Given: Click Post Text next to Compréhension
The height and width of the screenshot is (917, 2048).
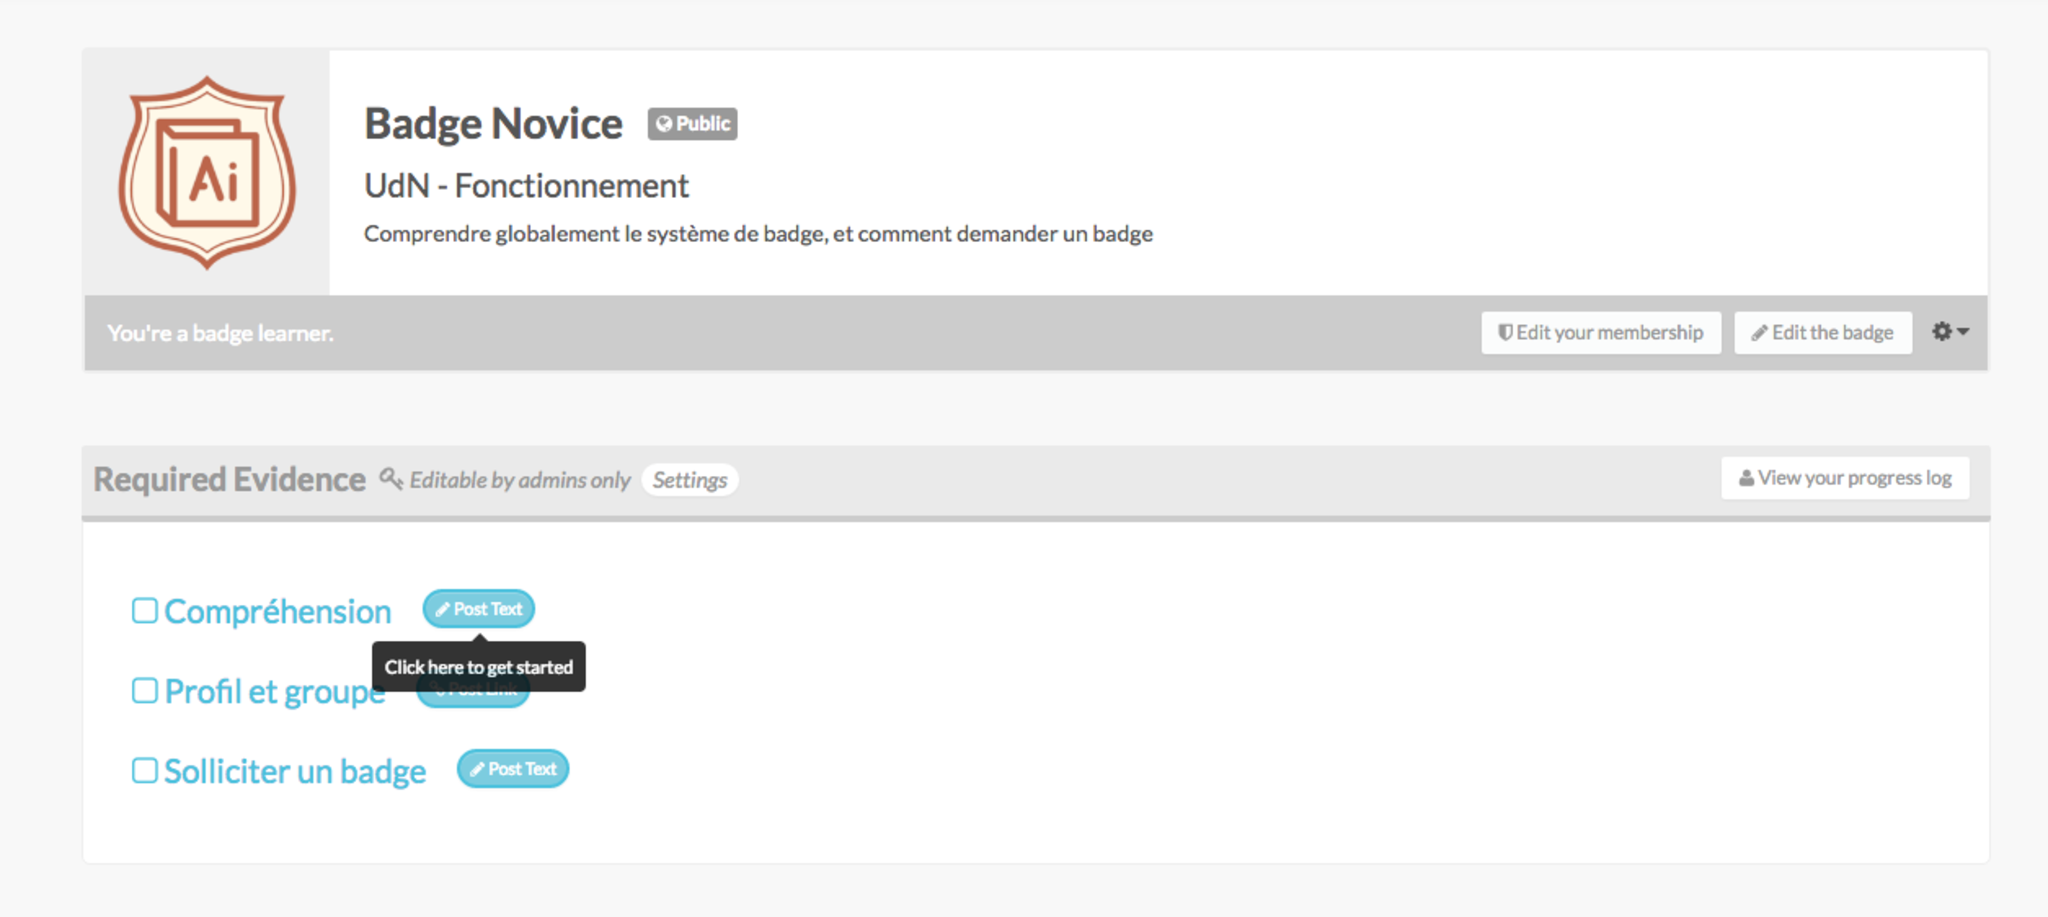Looking at the screenshot, I should 479,609.
